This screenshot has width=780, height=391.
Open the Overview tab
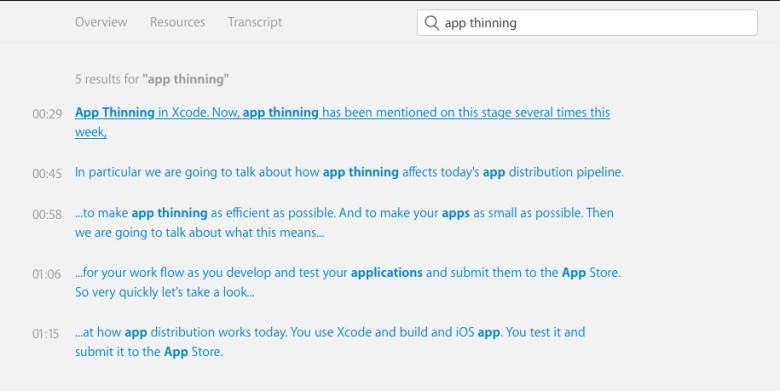pos(101,22)
